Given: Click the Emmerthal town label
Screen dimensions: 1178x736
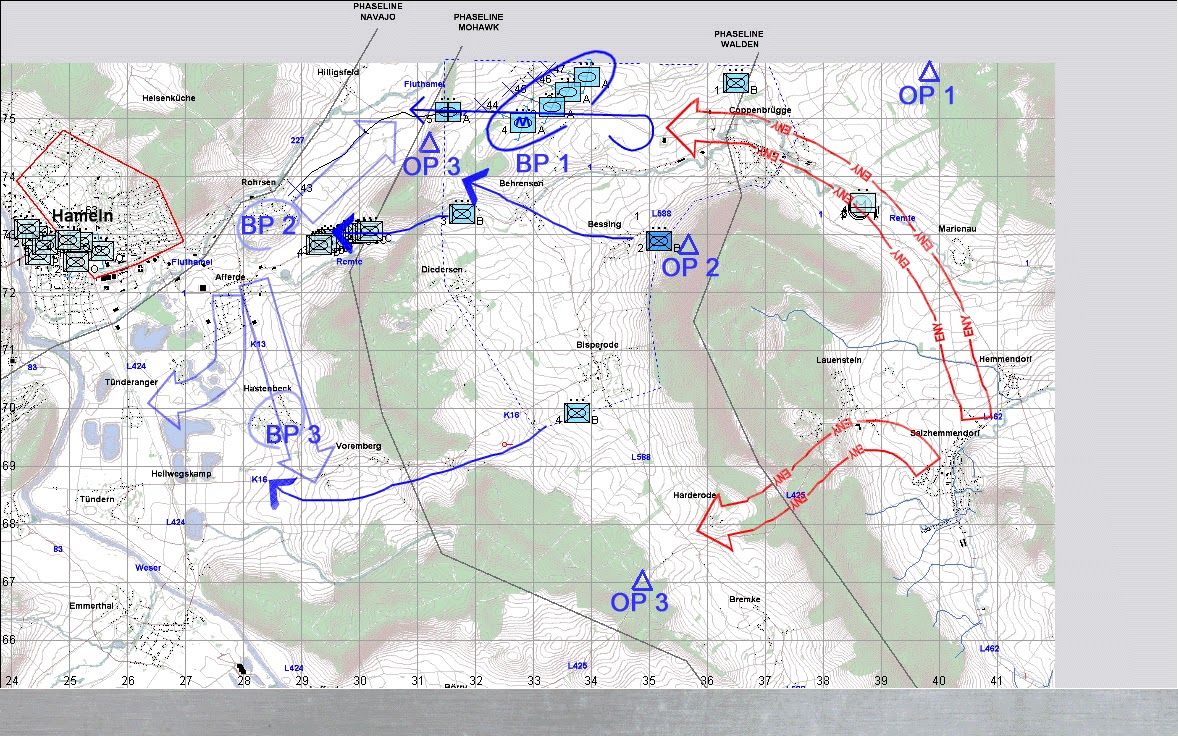Looking at the screenshot, I should click(91, 606).
